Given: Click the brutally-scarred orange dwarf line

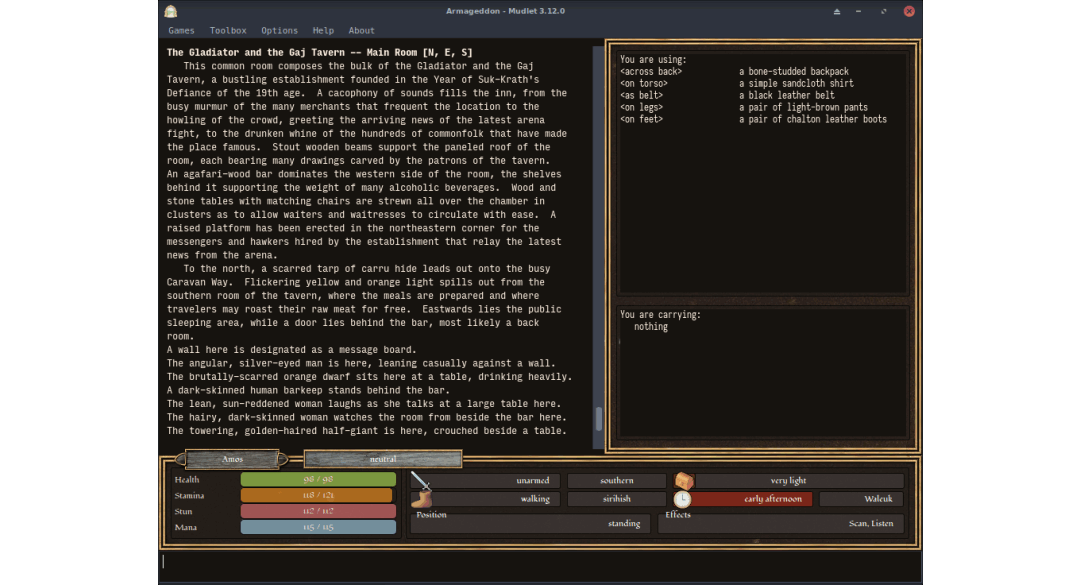Looking at the screenshot, I should (369, 376).
